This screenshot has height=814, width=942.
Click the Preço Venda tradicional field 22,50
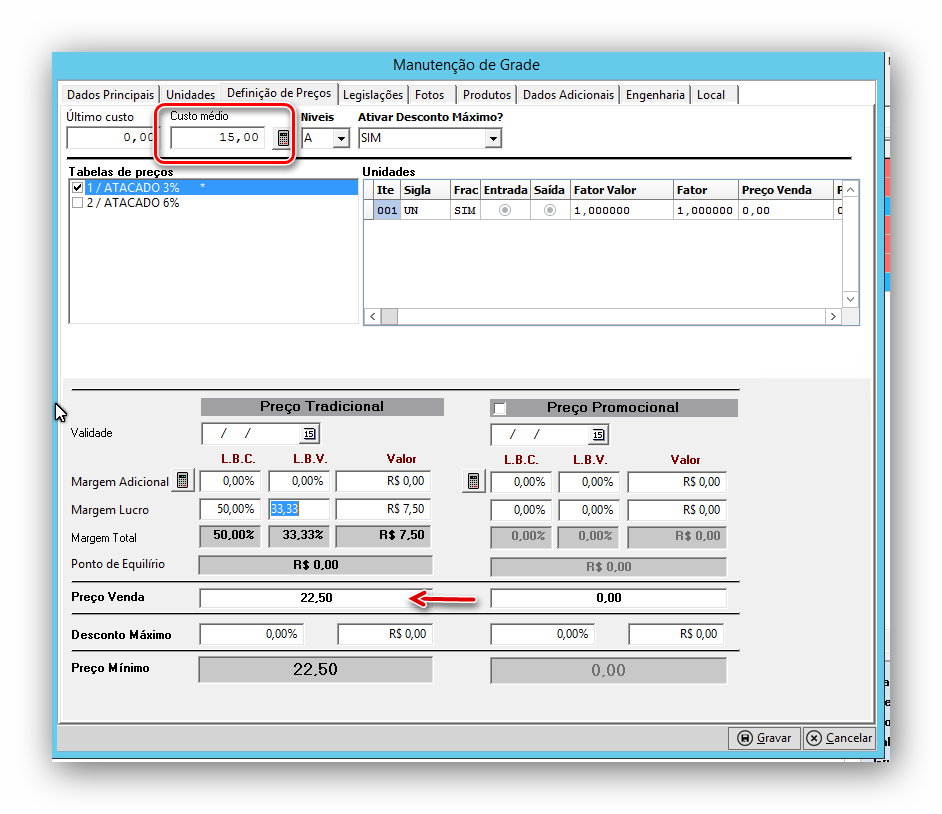[x=316, y=598]
